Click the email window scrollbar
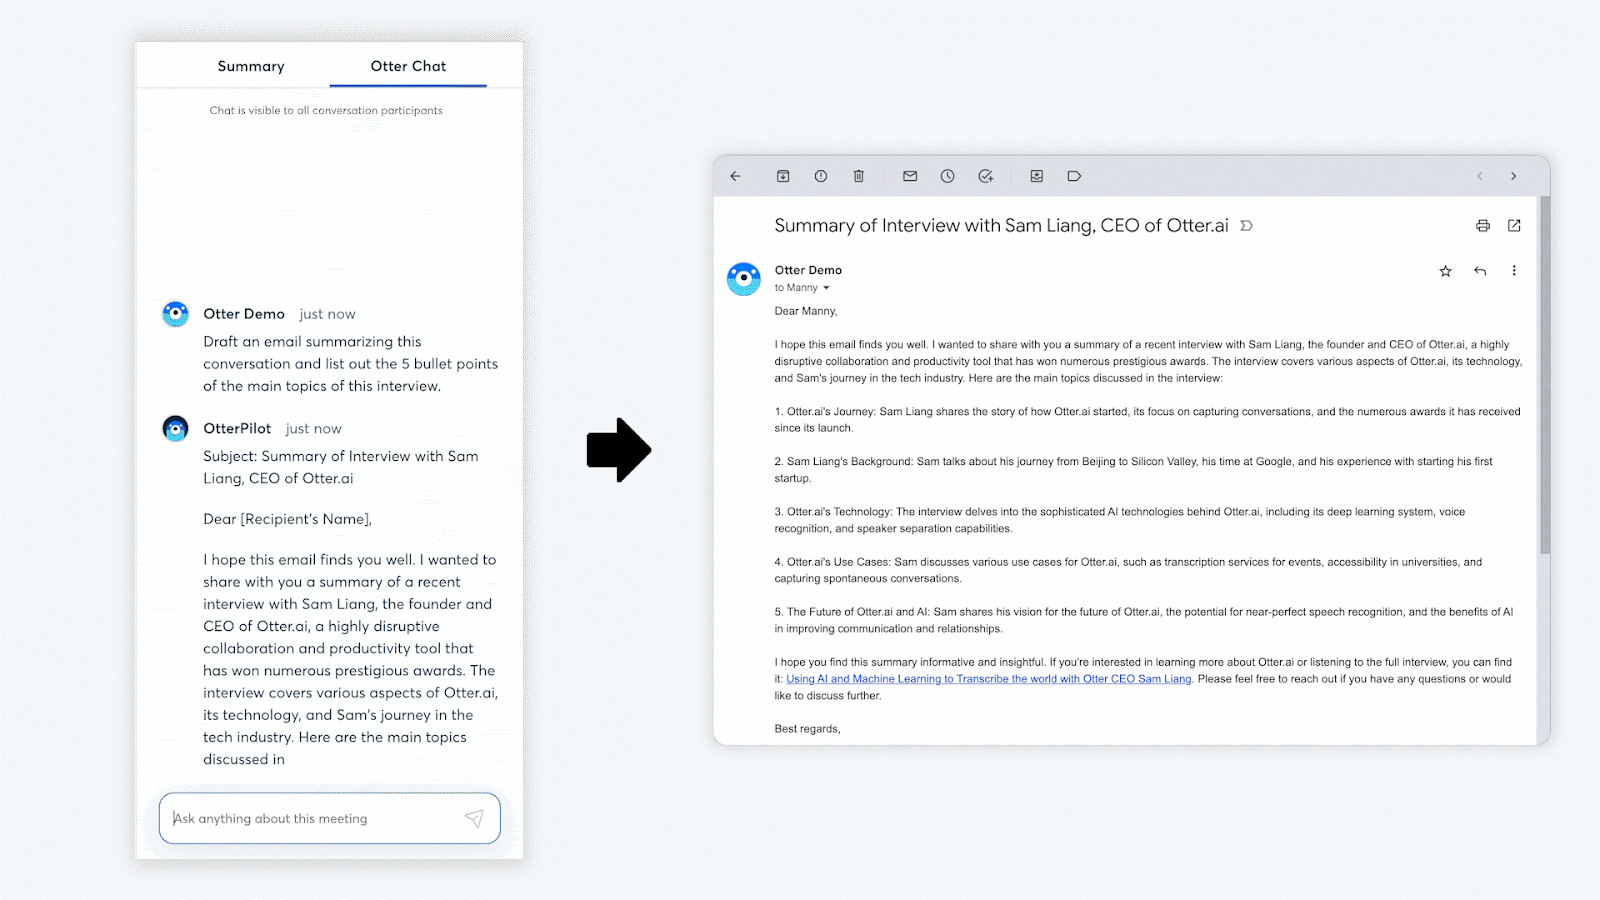The height and width of the screenshot is (900, 1600). point(1545,375)
